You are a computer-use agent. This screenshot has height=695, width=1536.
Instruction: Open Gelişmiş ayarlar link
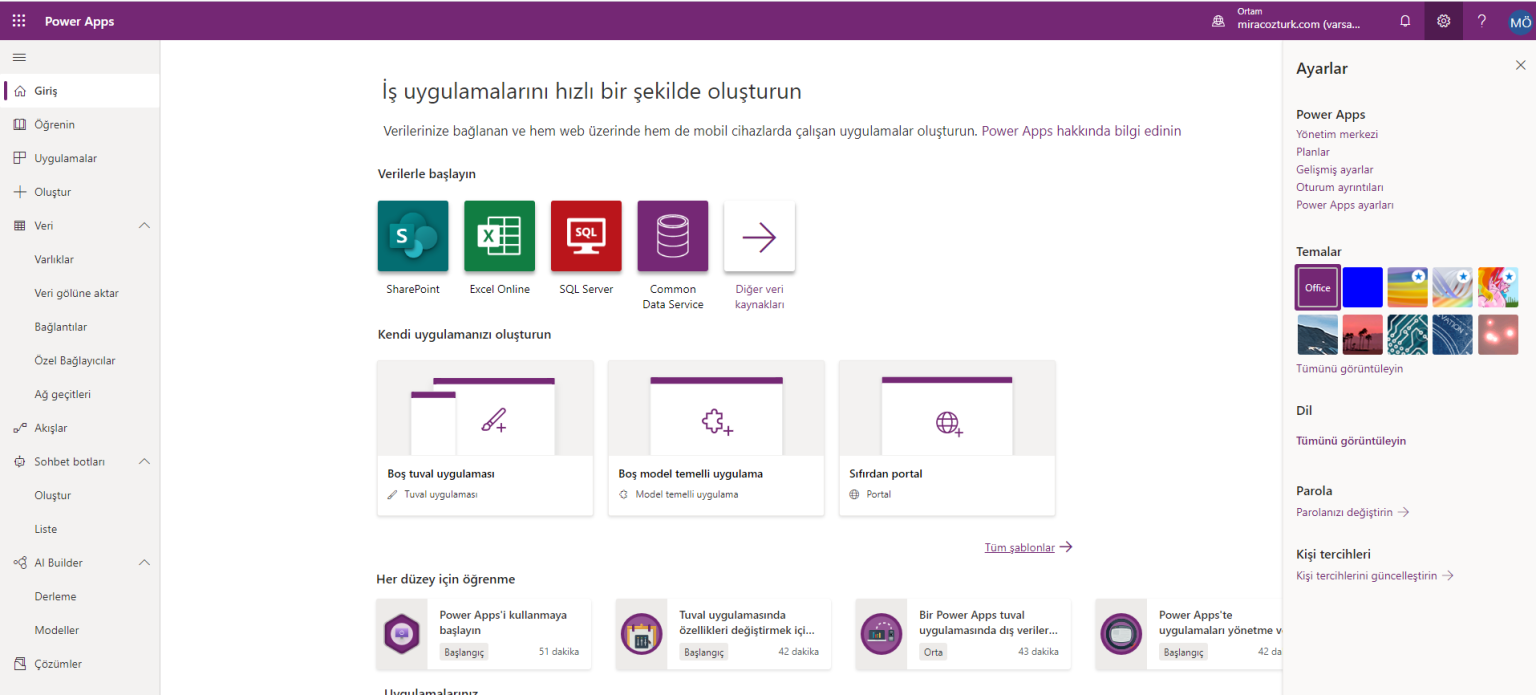pos(1335,170)
